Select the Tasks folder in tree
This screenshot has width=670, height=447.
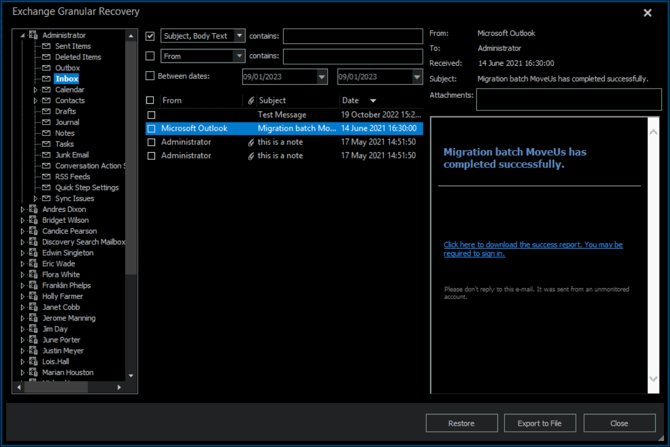click(x=64, y=144)
